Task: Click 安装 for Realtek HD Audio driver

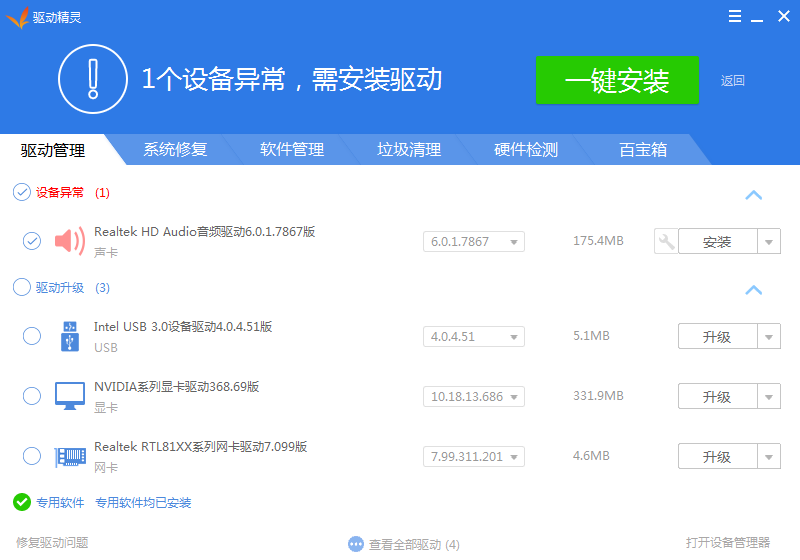Action: pyautogui.click(x=717, y=242)
